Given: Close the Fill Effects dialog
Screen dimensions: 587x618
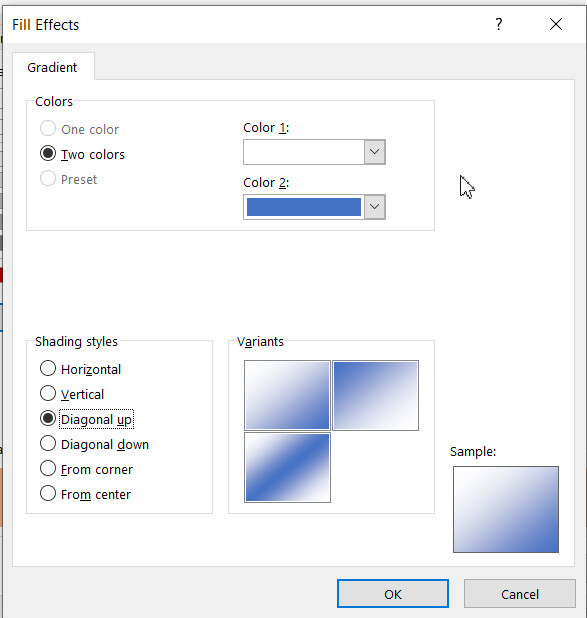Looking at the screenshot, I should 556,24.
